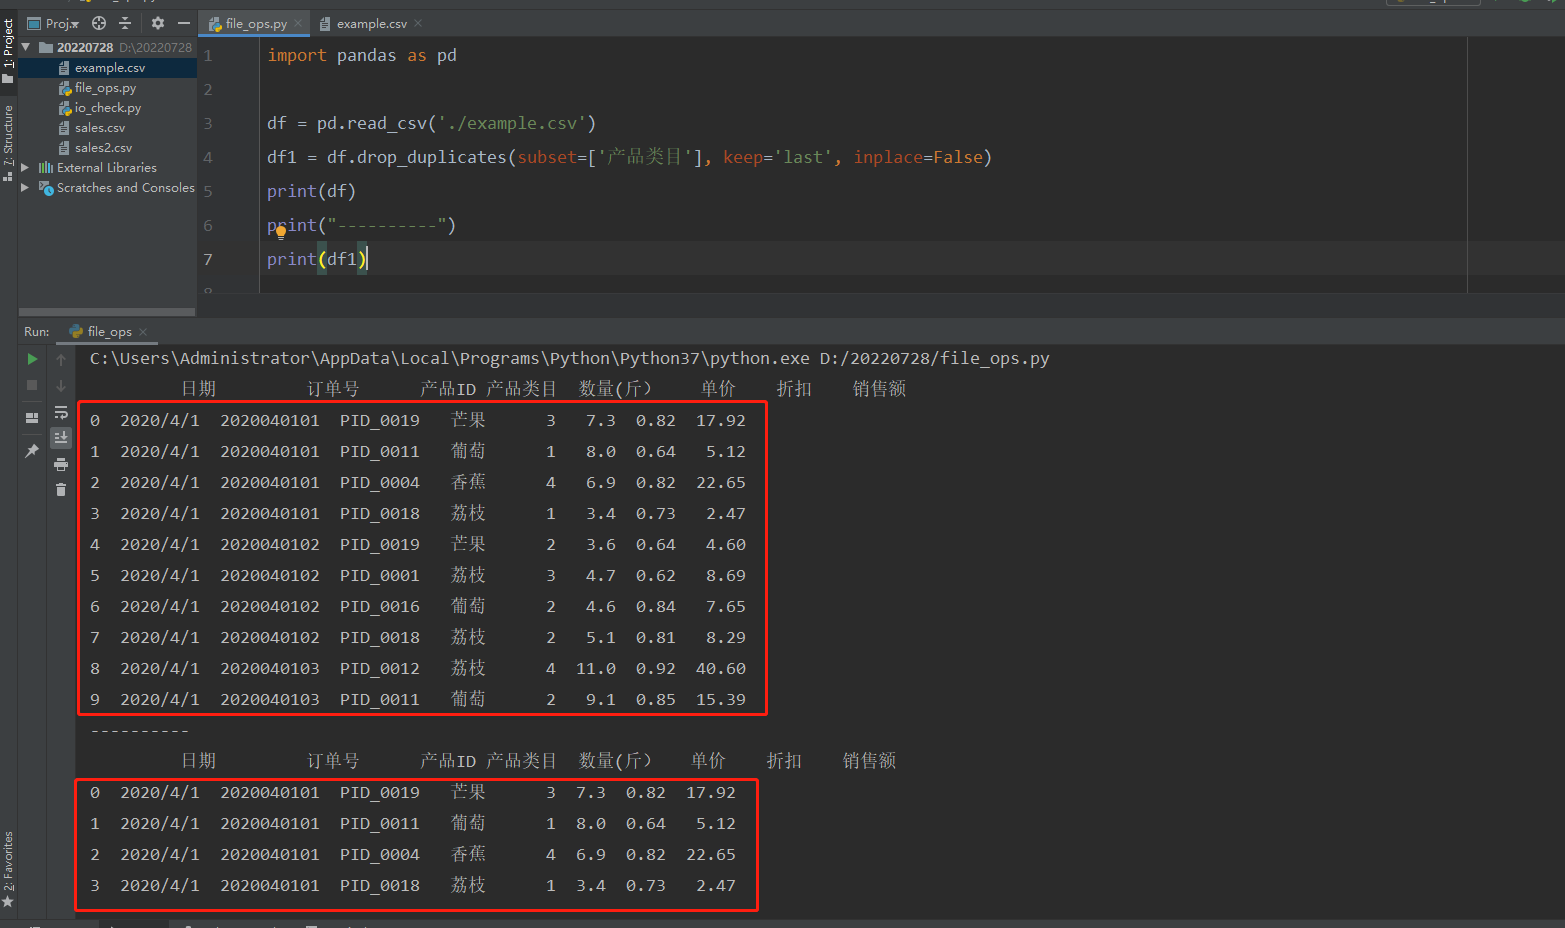The image size is (1565, 928).
Task: Click order number 2020040103 in row 9
Action: 270,699
